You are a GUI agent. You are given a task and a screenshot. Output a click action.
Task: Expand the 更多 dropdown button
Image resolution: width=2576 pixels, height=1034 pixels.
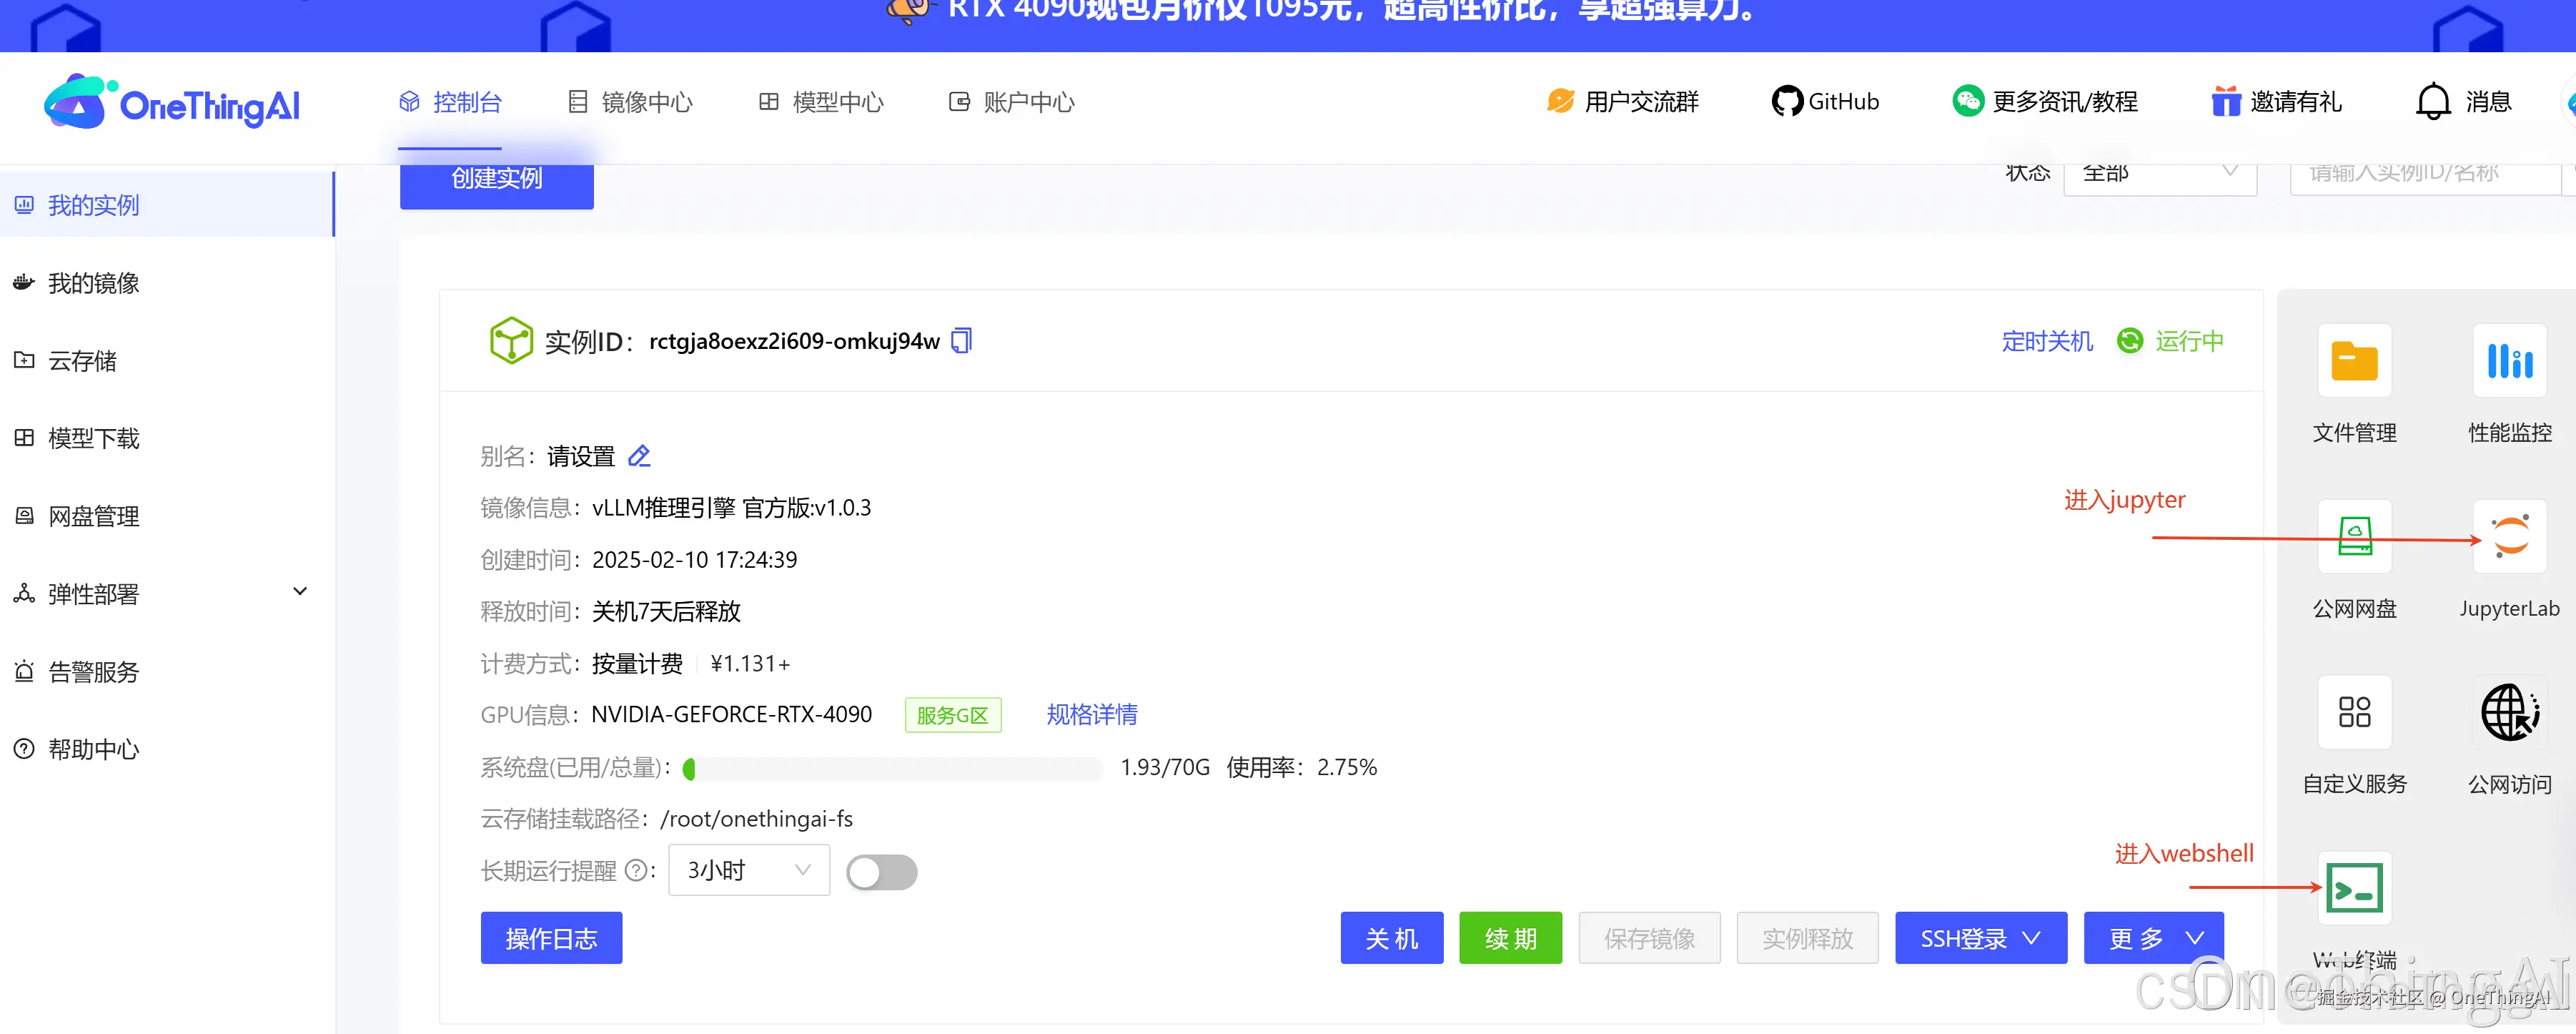(2153, 938)
